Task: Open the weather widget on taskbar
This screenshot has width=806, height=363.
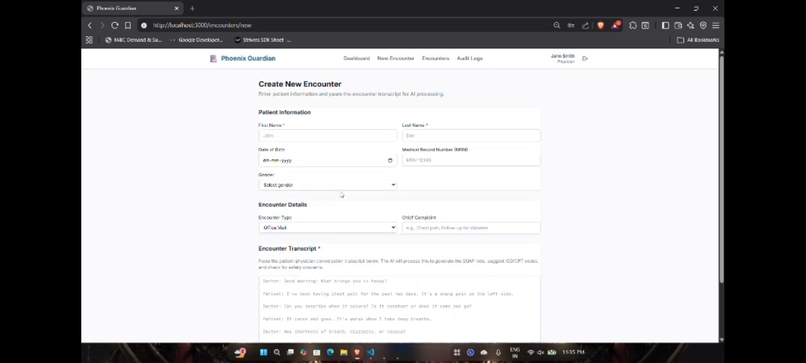Action: [240, 352]
